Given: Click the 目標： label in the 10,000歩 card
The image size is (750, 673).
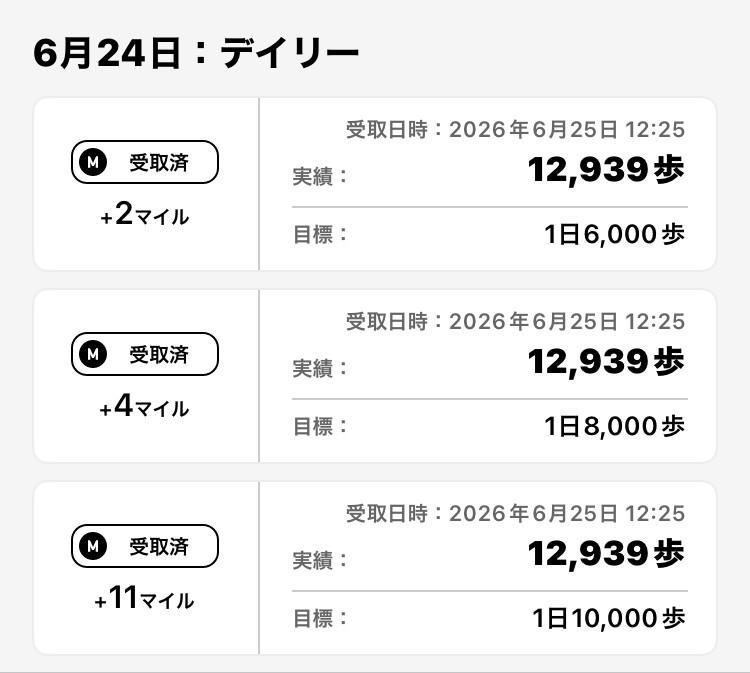Looking at the screenshot, I should (320, 618).
